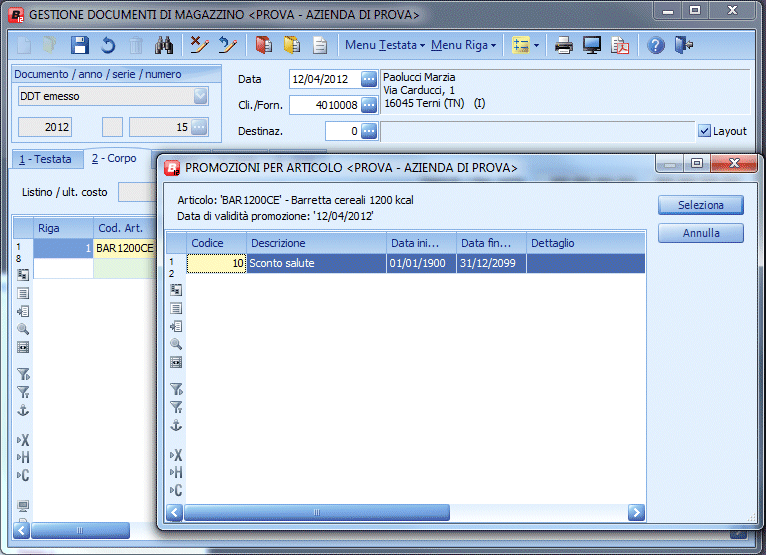Click the plain document page icon
This screenshot has height=555, width=766.
(x=320, y=45)
